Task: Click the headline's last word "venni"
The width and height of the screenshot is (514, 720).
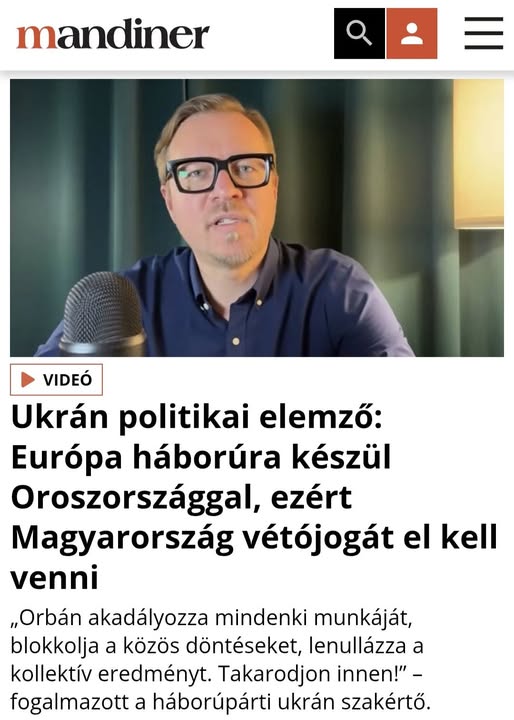Action: (55, 578)
